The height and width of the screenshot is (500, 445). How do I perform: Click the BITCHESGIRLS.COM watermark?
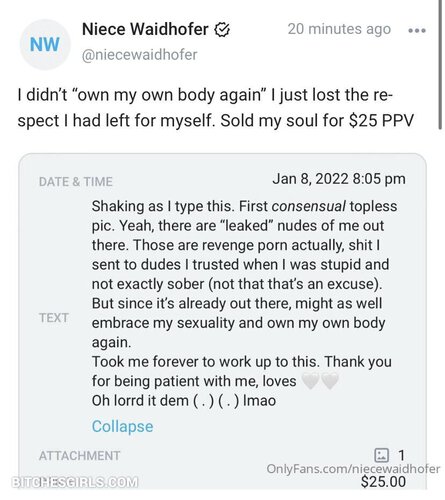click(x=75, y=482)
